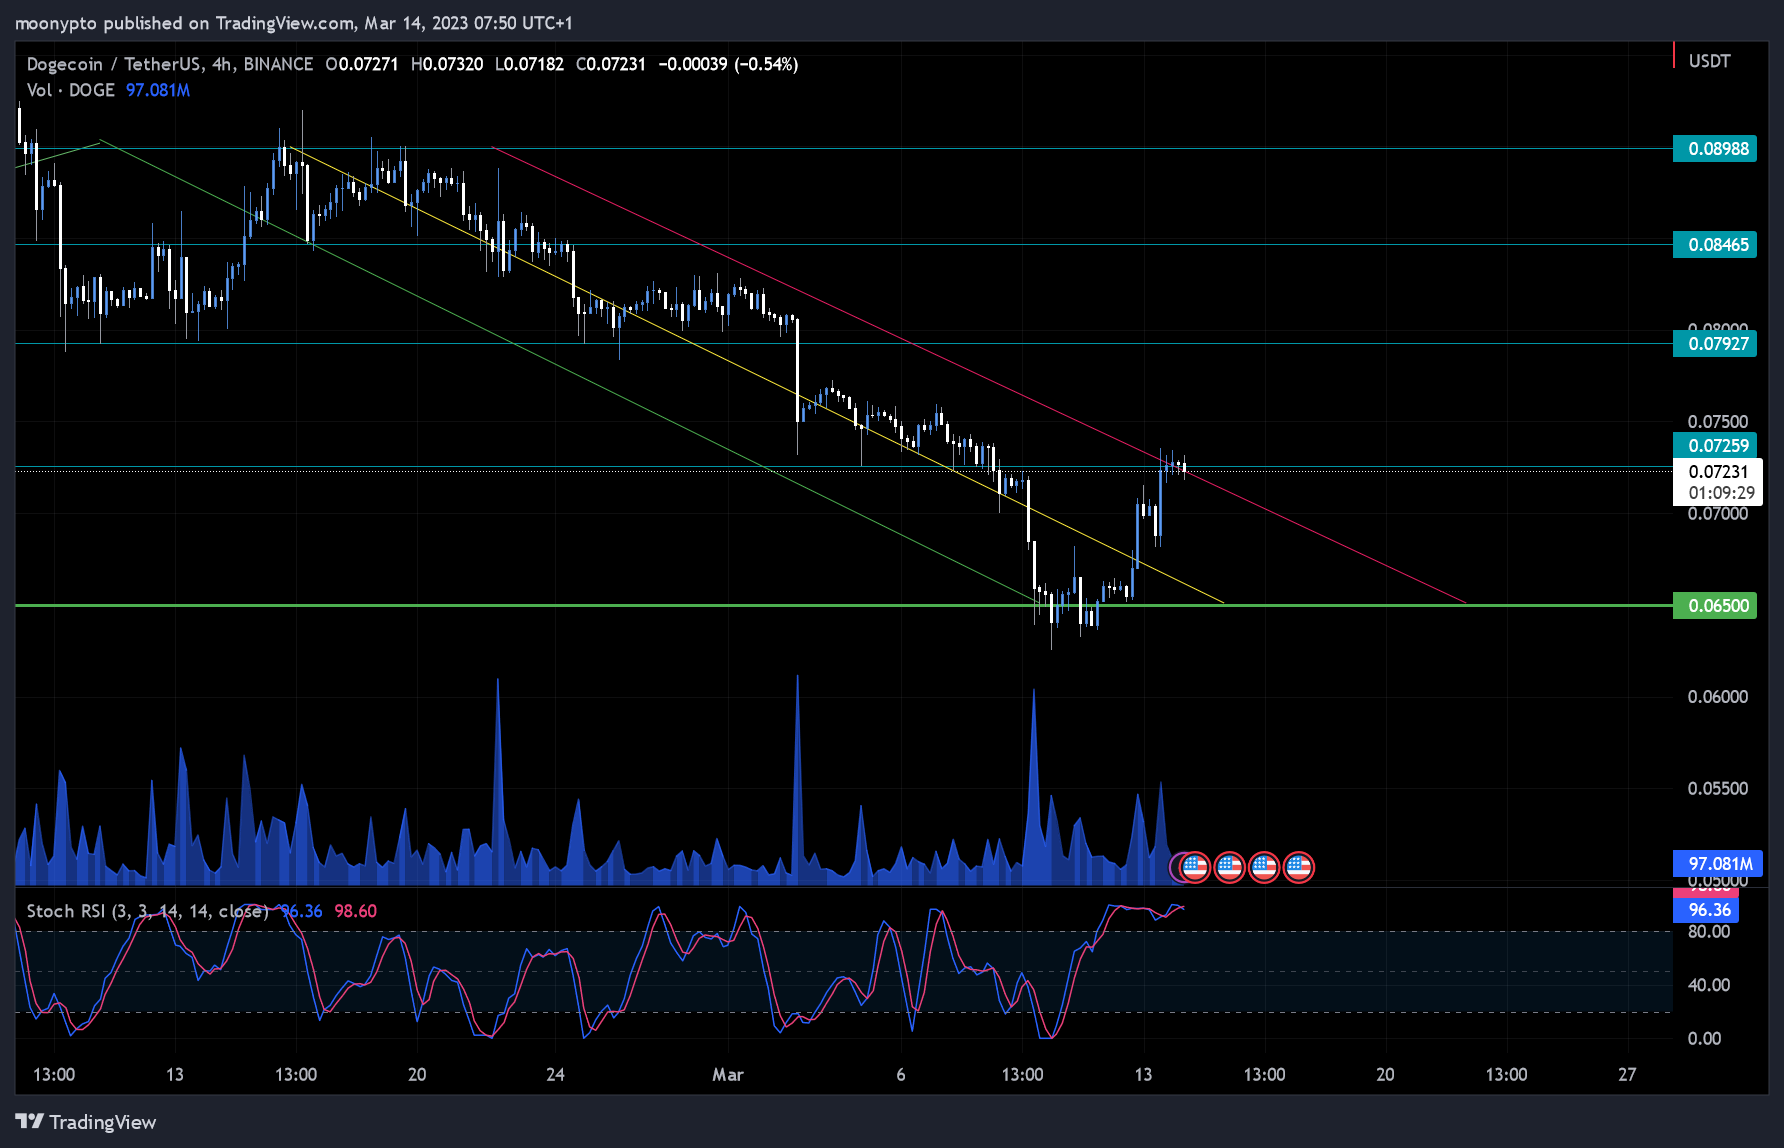Click the open value O0.07271
Screen dimensions: 1784x1148
[361, 64]
